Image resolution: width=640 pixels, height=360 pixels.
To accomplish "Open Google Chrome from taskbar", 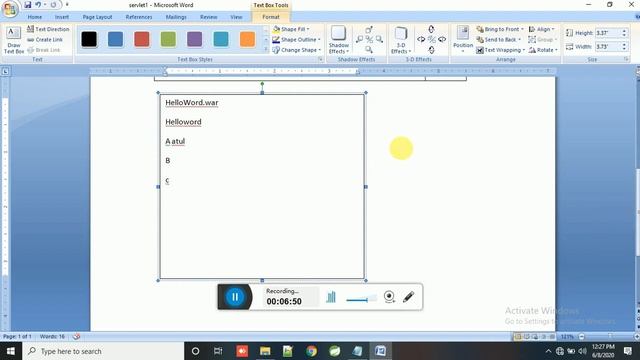I will tap(311, 351).
